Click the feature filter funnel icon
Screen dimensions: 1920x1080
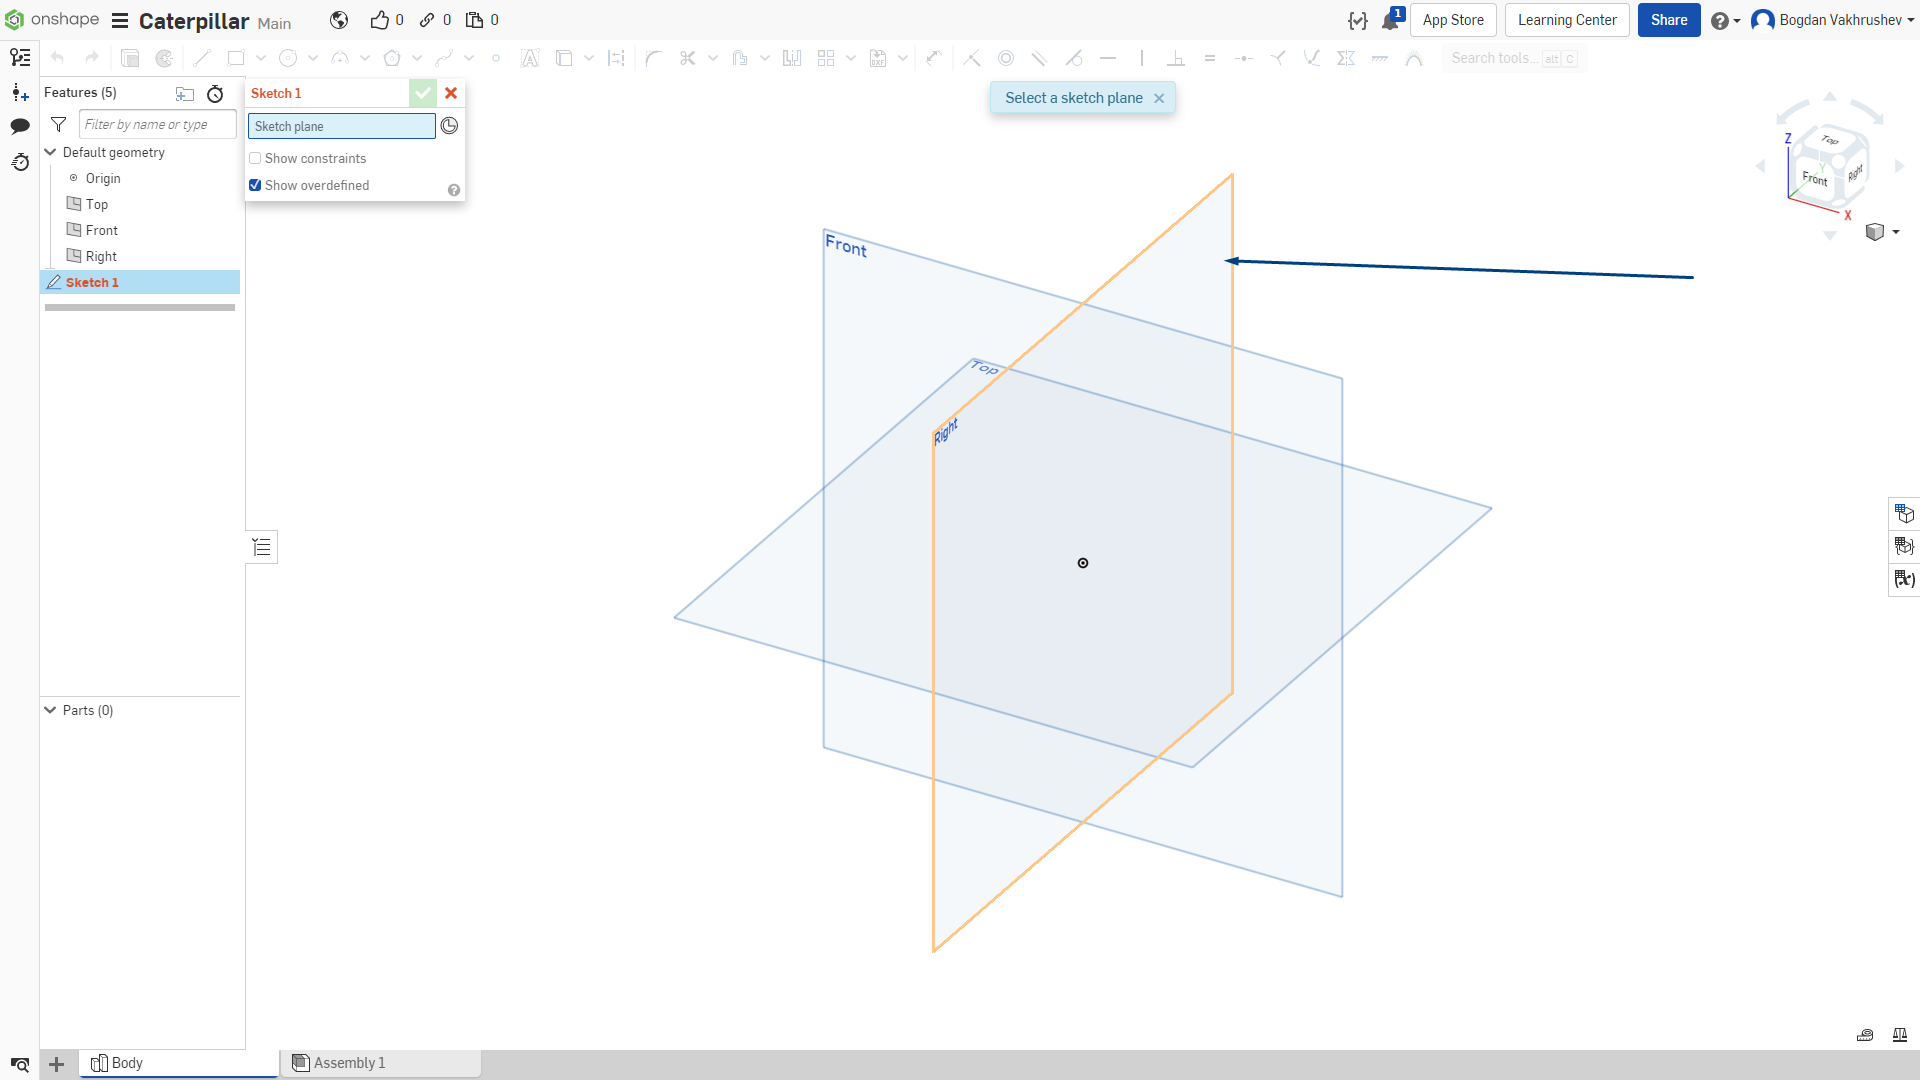[59, 125]
